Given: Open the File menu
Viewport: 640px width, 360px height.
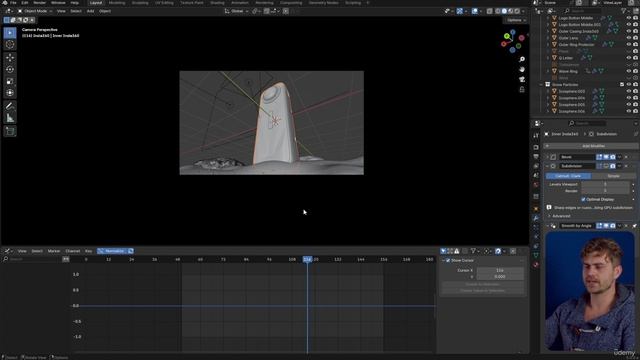Looking at the screenshot, I should click(13, 3).
